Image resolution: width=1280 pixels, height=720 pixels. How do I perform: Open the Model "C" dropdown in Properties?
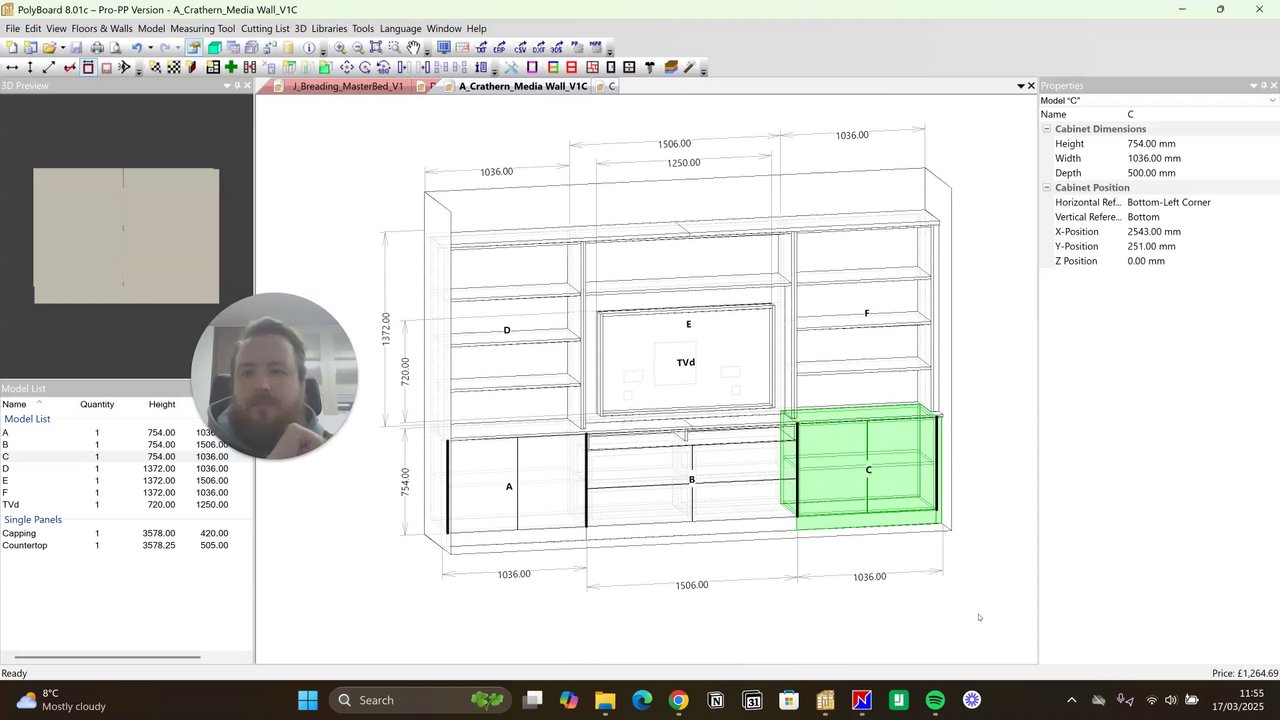tap(1159, 100)
